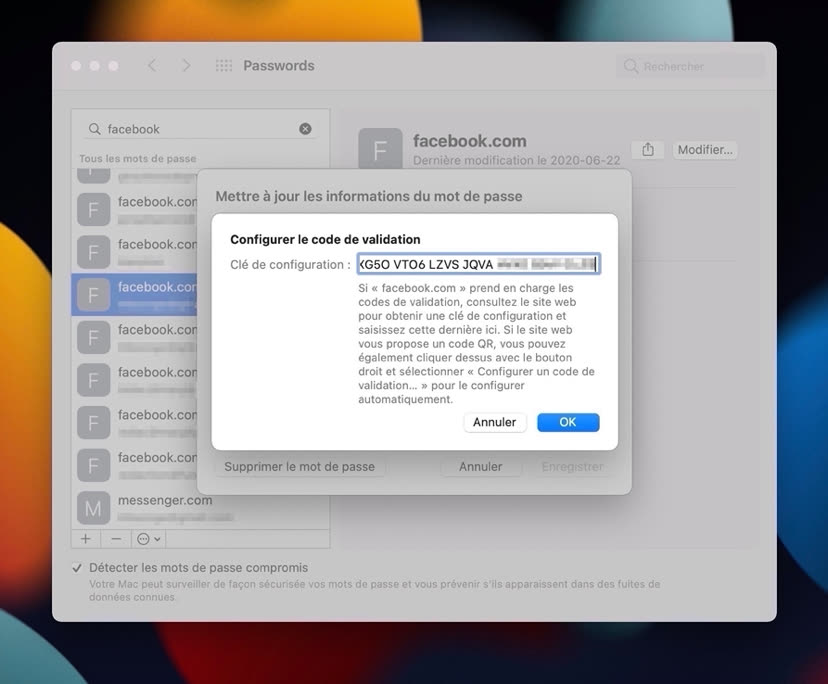Remove the entry with the minus button
Viewport: 828px width, 684px height.
pyautogui.click(x=117, y=539)
